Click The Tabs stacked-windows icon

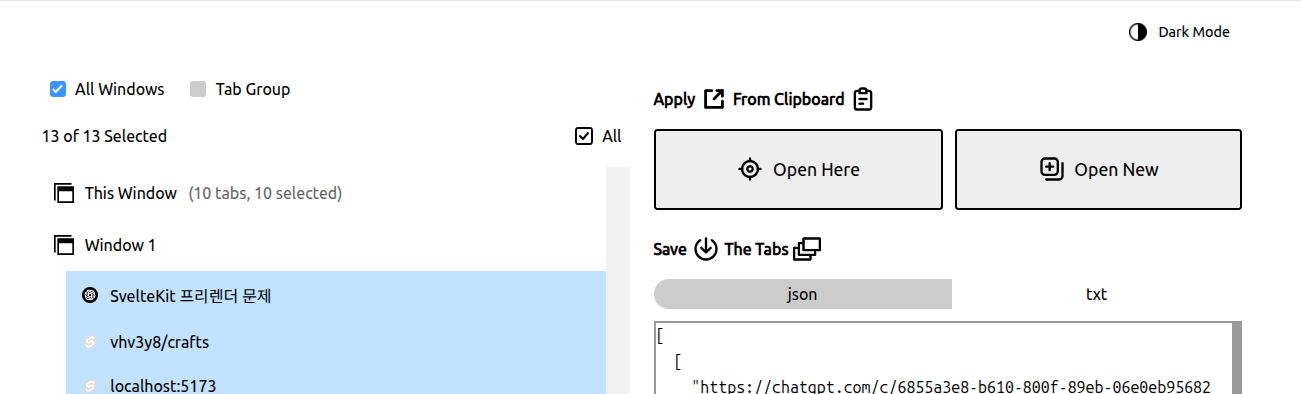809,249
